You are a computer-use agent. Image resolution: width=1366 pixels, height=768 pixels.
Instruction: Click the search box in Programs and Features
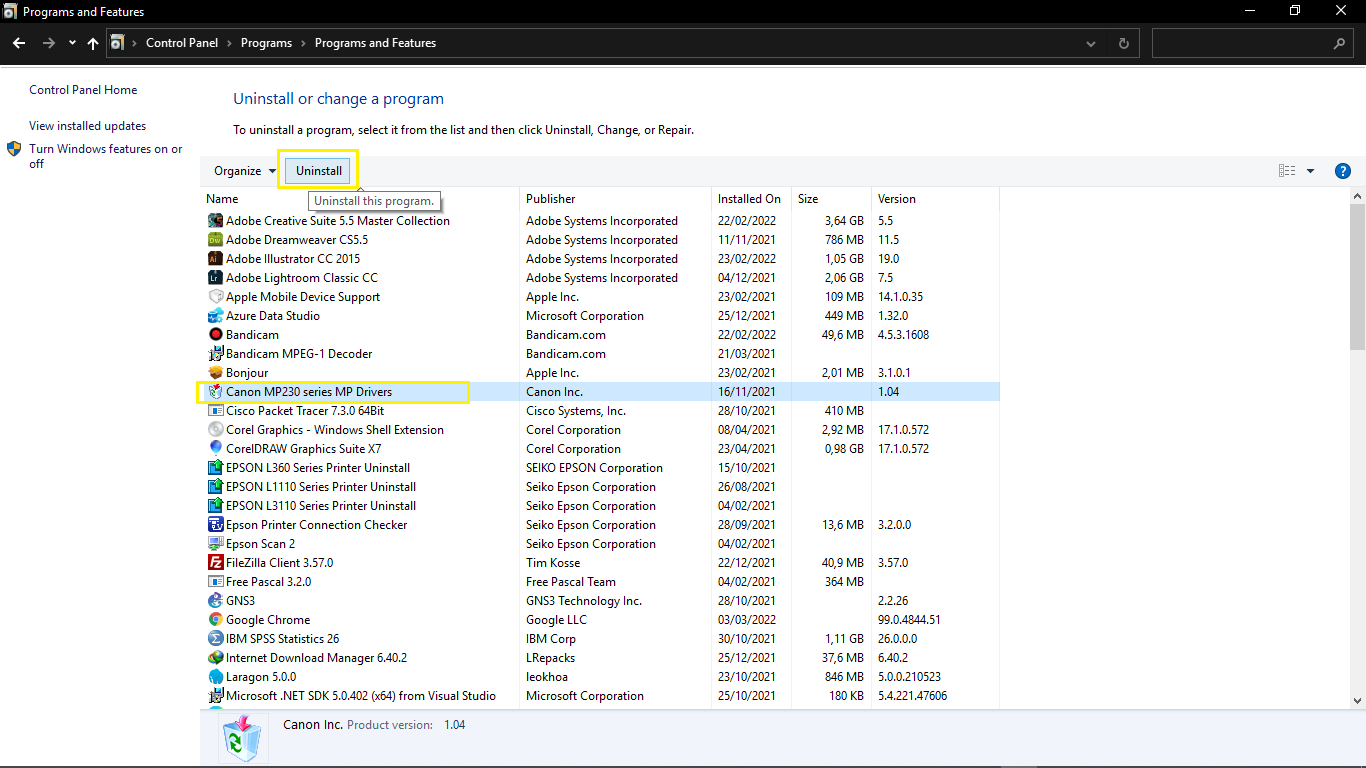[x=1253, y=43]
